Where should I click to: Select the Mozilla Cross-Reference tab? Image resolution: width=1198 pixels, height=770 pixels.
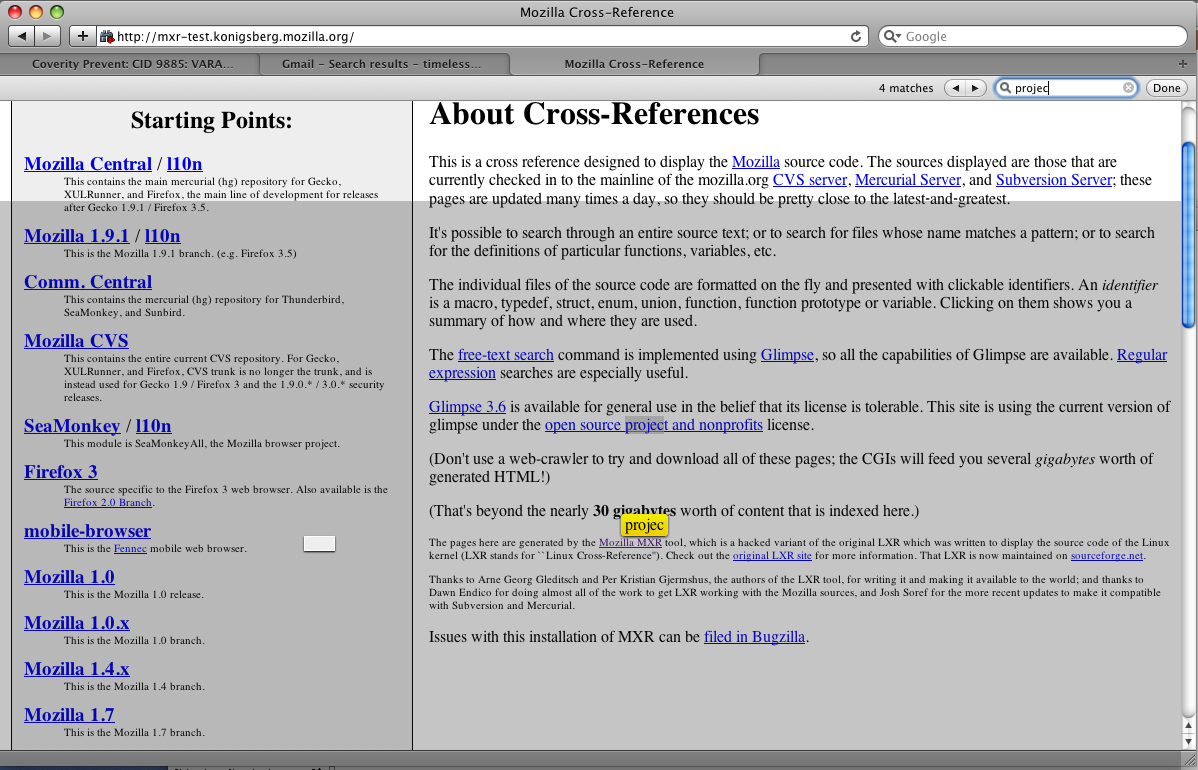[634, 64]
